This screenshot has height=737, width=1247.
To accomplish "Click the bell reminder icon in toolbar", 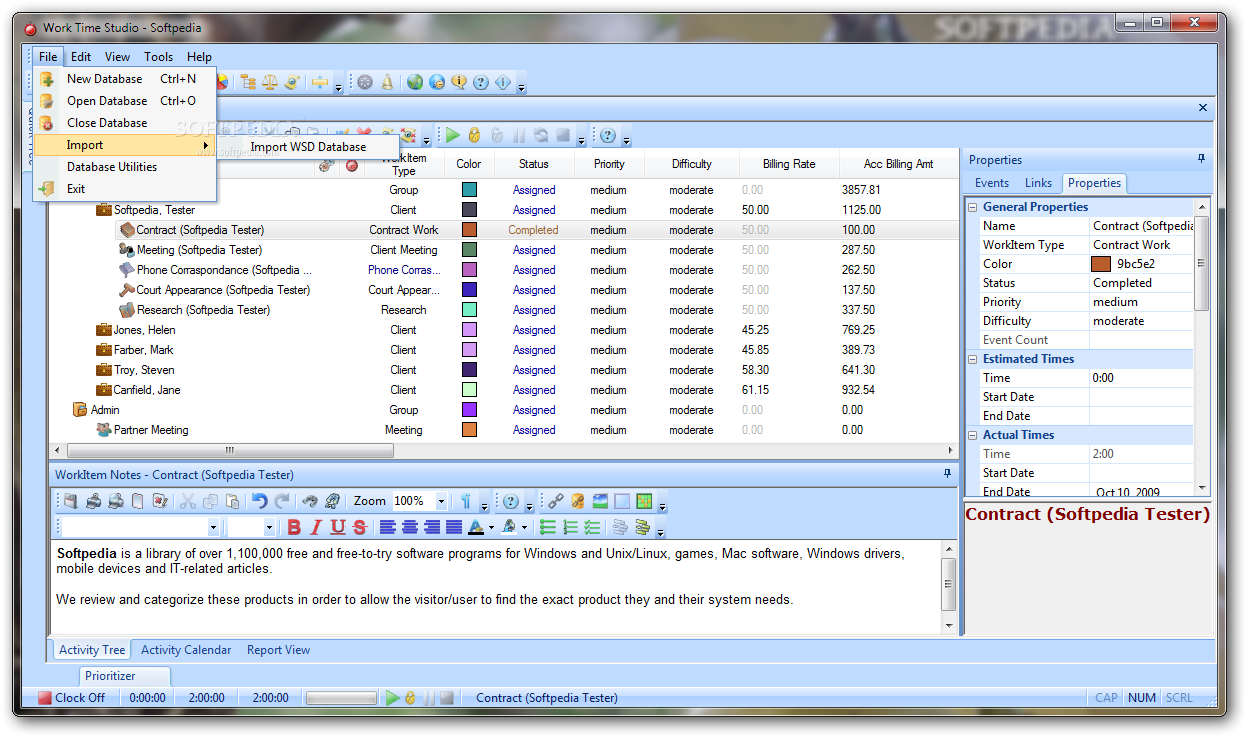I will pos(387,82).
